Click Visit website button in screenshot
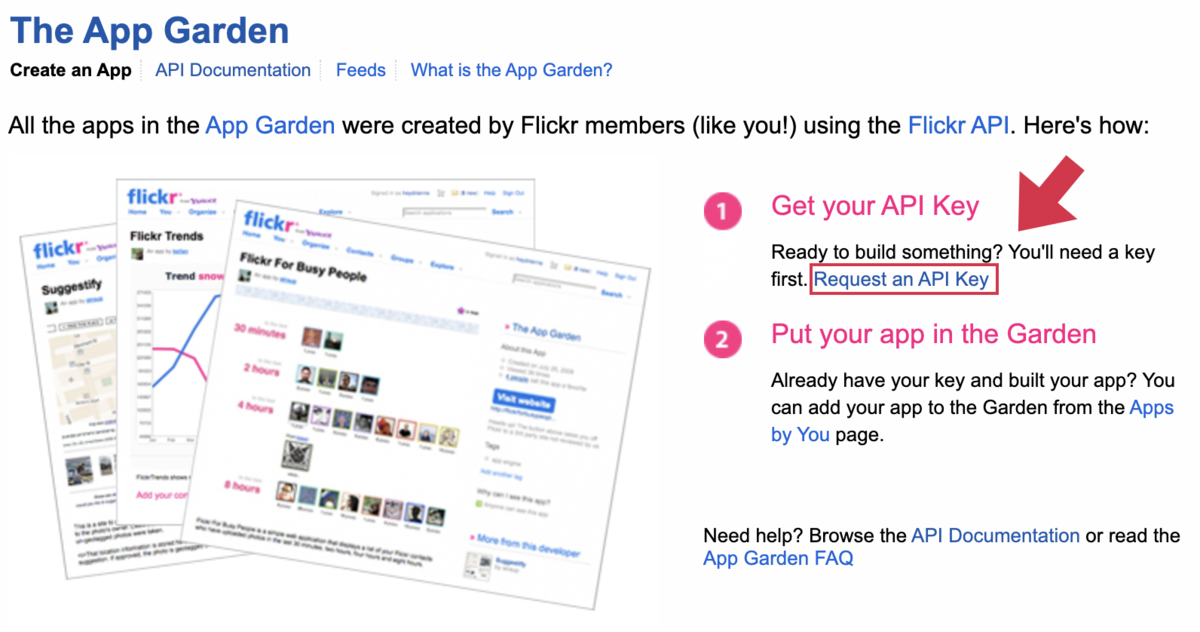Image resolution: width=1200 pixels, height=632 pixels. 523,402
